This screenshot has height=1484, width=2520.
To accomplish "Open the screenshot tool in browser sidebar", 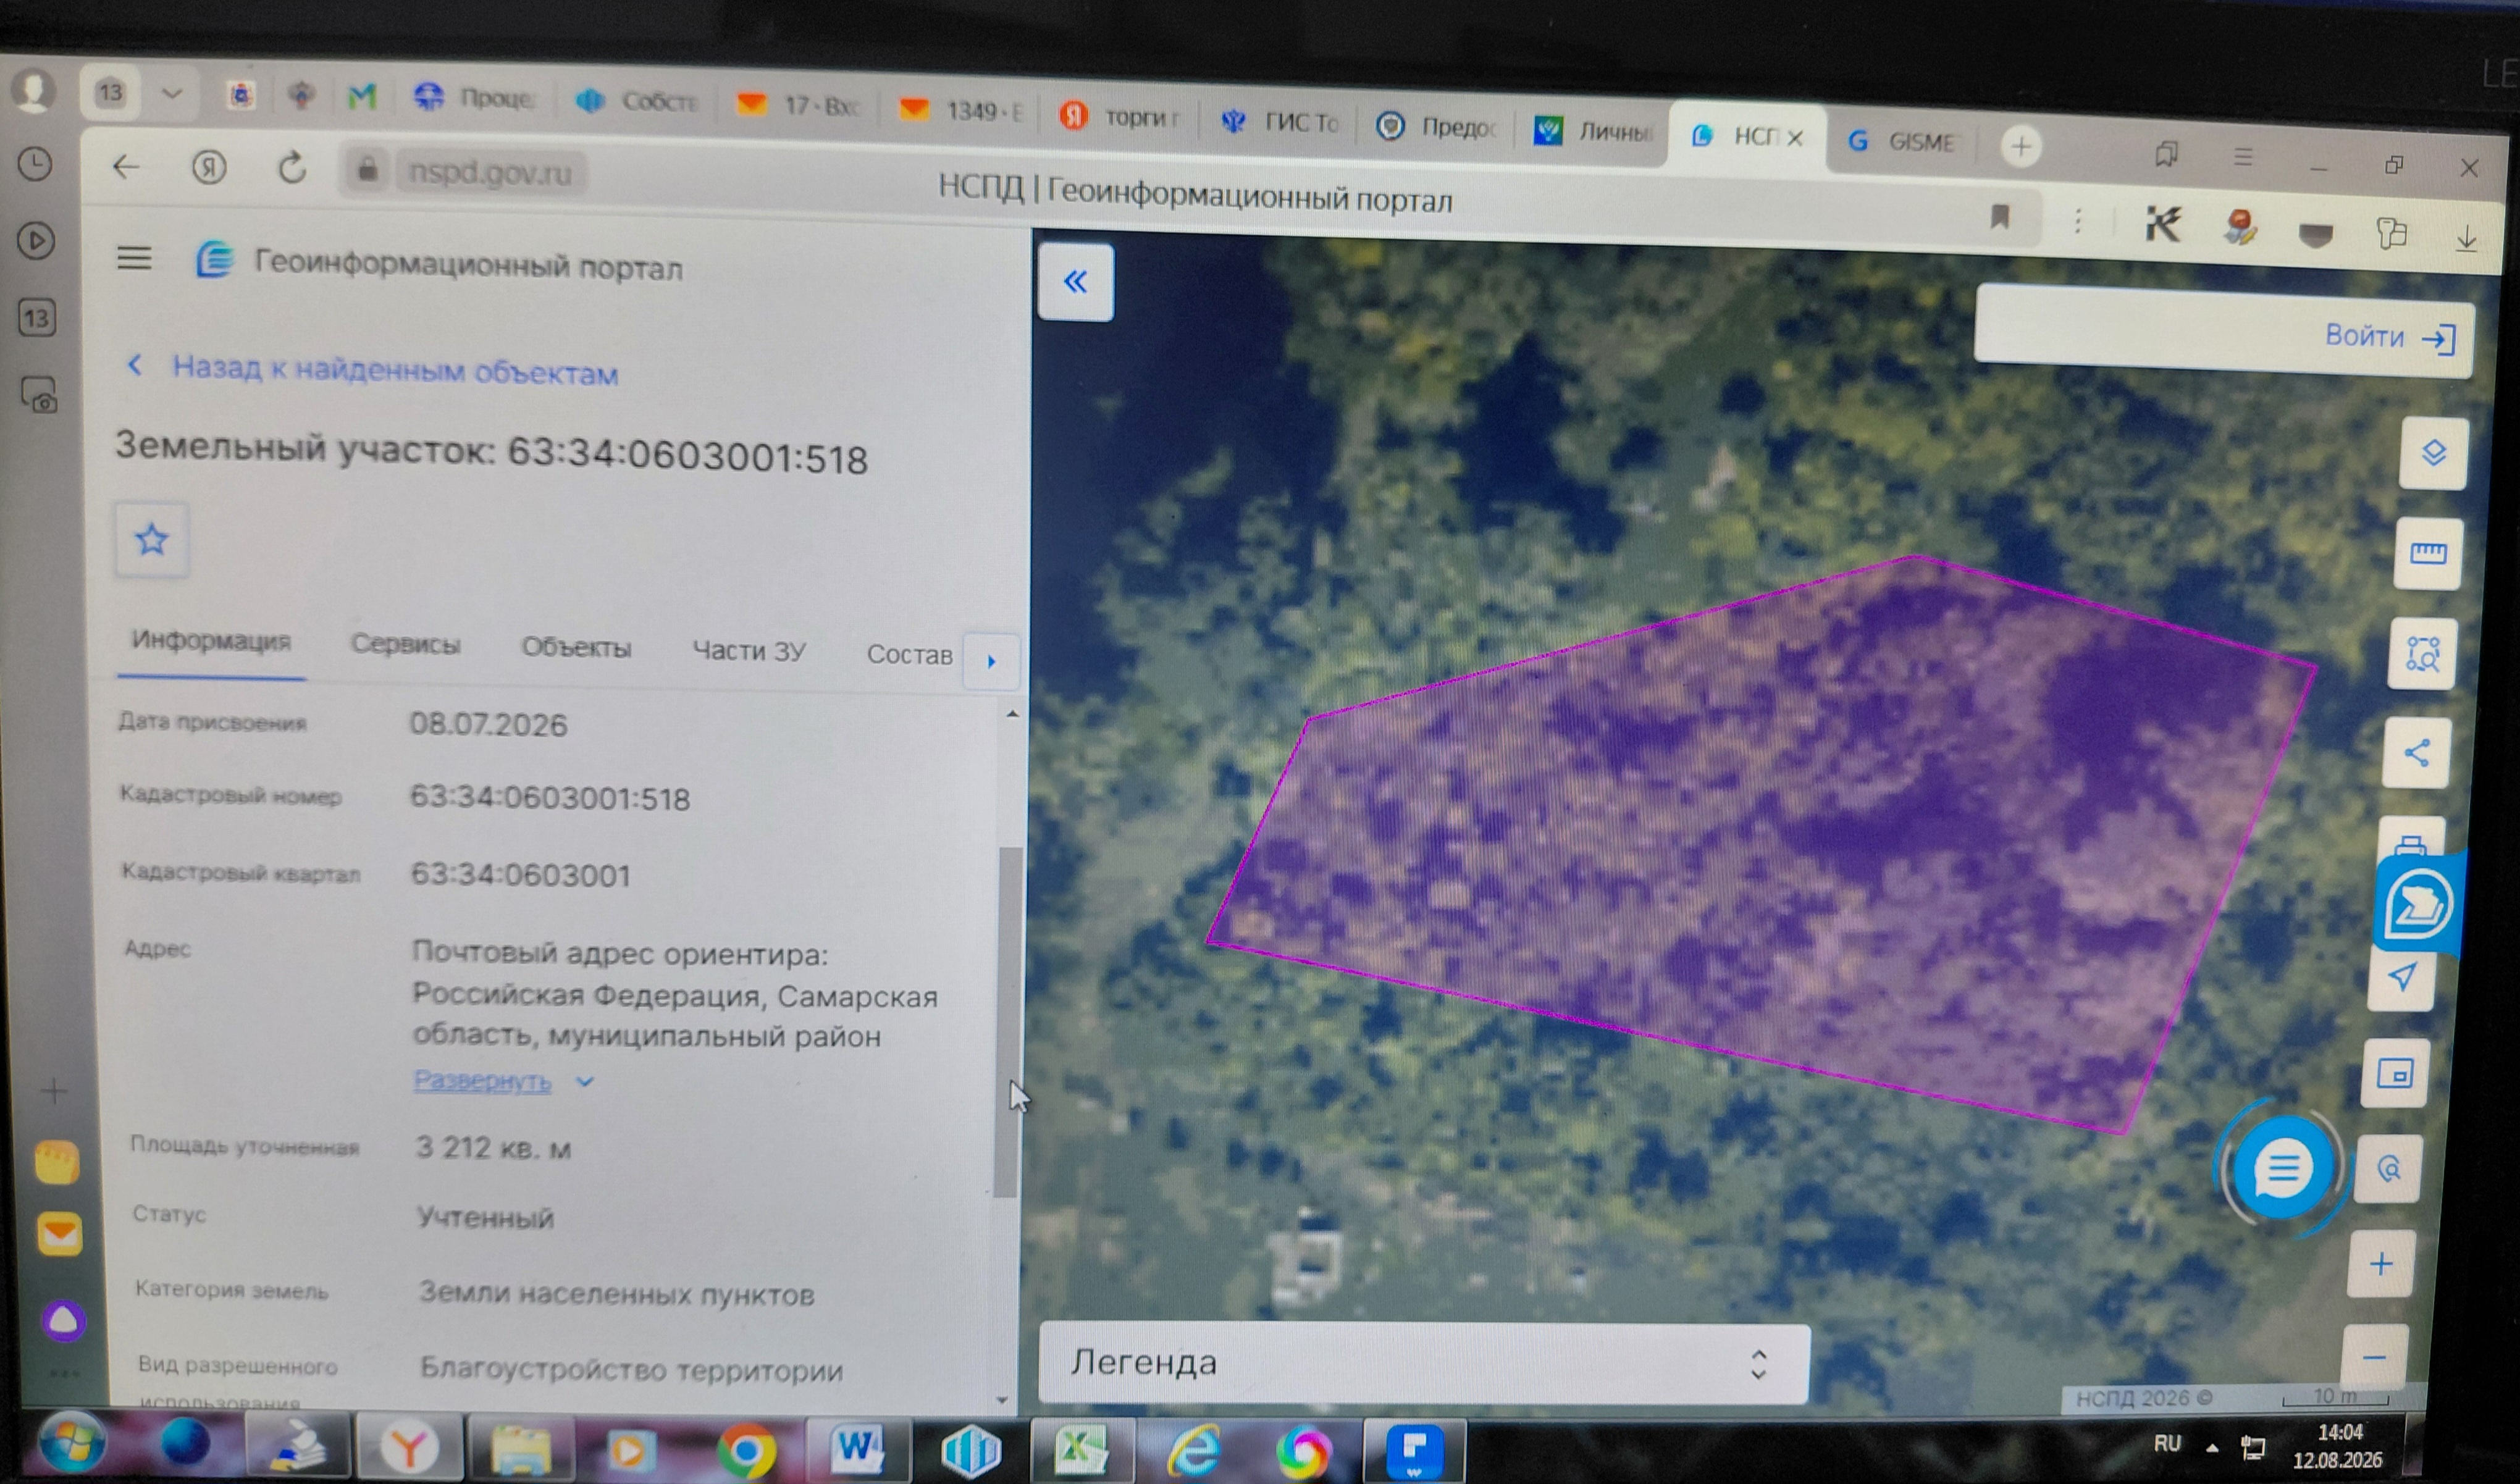I will point(38,396).
